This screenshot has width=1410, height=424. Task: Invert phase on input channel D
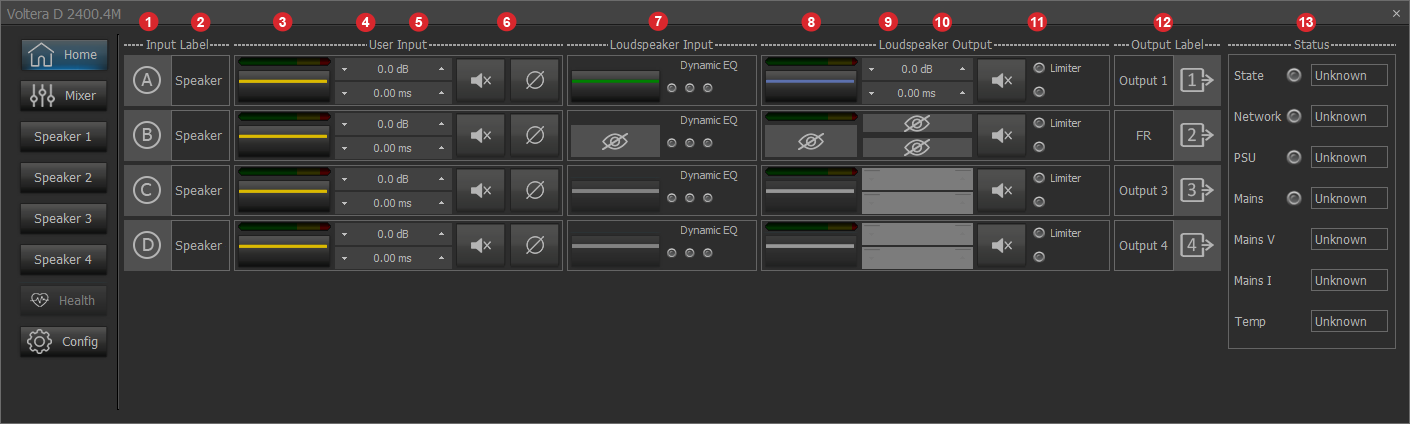pyautogui.click(x=535, y=245)
